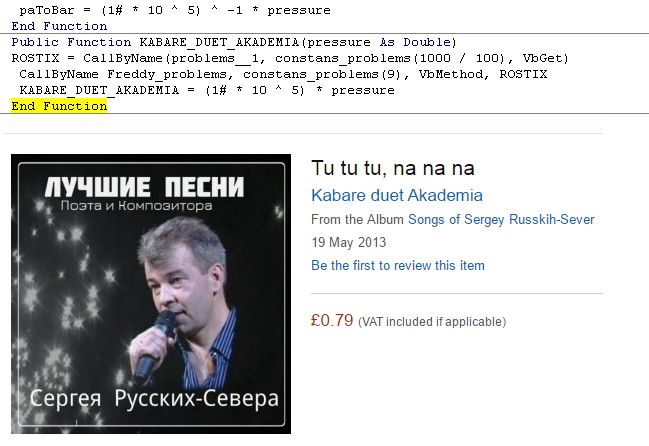
Task: Open the Kabare duet Akademia artist link
Action: coord(397,195)
